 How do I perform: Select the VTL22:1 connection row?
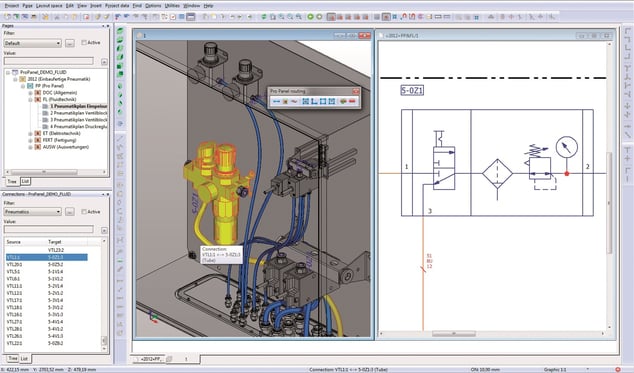[46, 343]
